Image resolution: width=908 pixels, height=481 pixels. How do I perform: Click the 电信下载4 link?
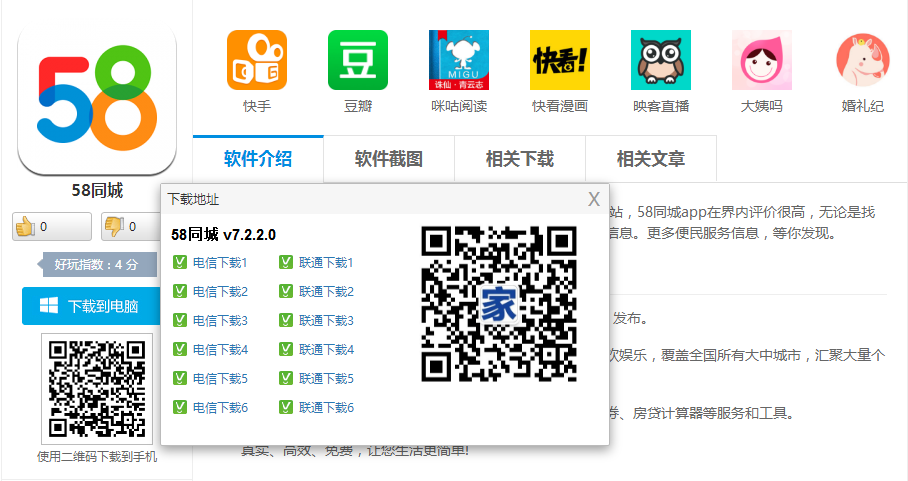click(x=220, y=350)
